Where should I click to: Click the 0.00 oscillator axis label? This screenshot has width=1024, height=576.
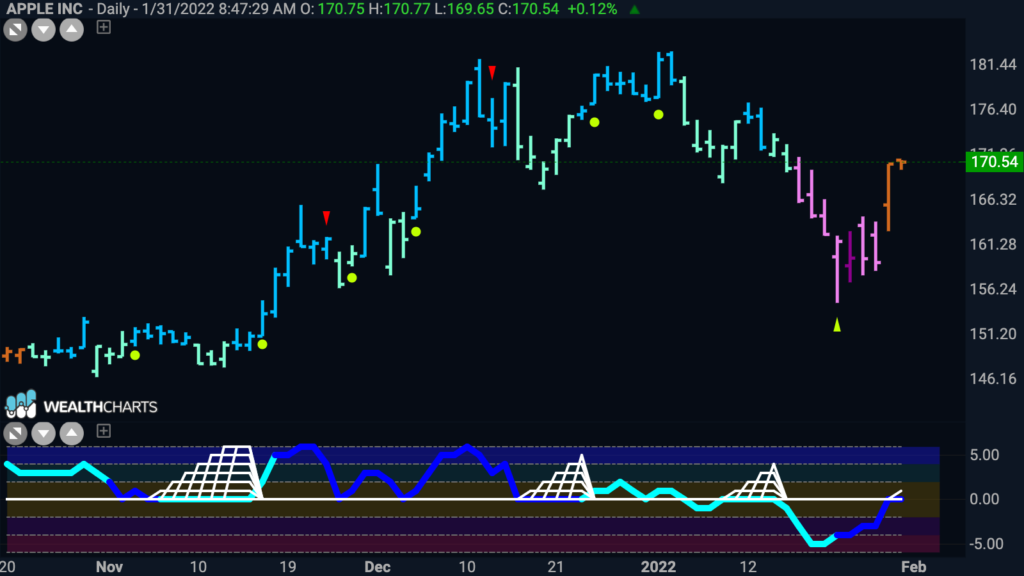point(985,499)
